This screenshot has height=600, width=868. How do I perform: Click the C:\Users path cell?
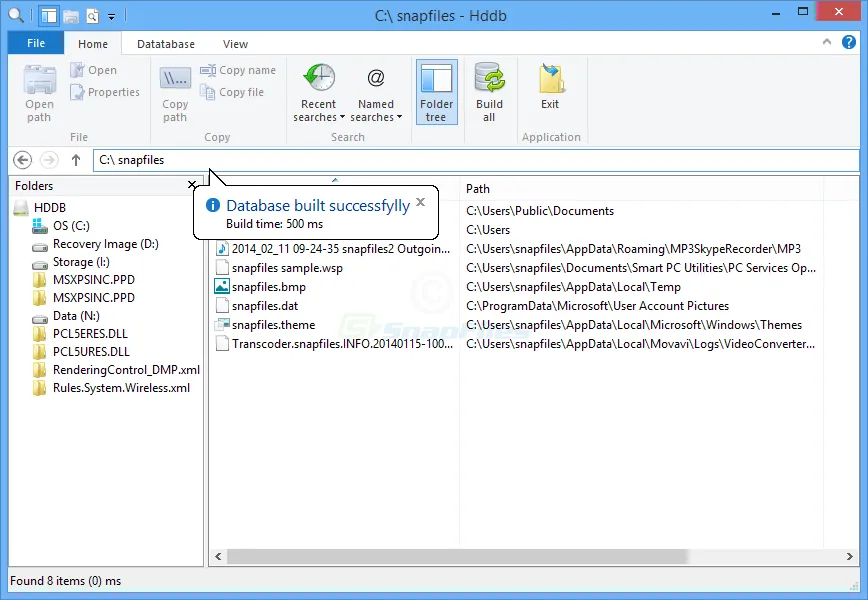click(488, 230)
